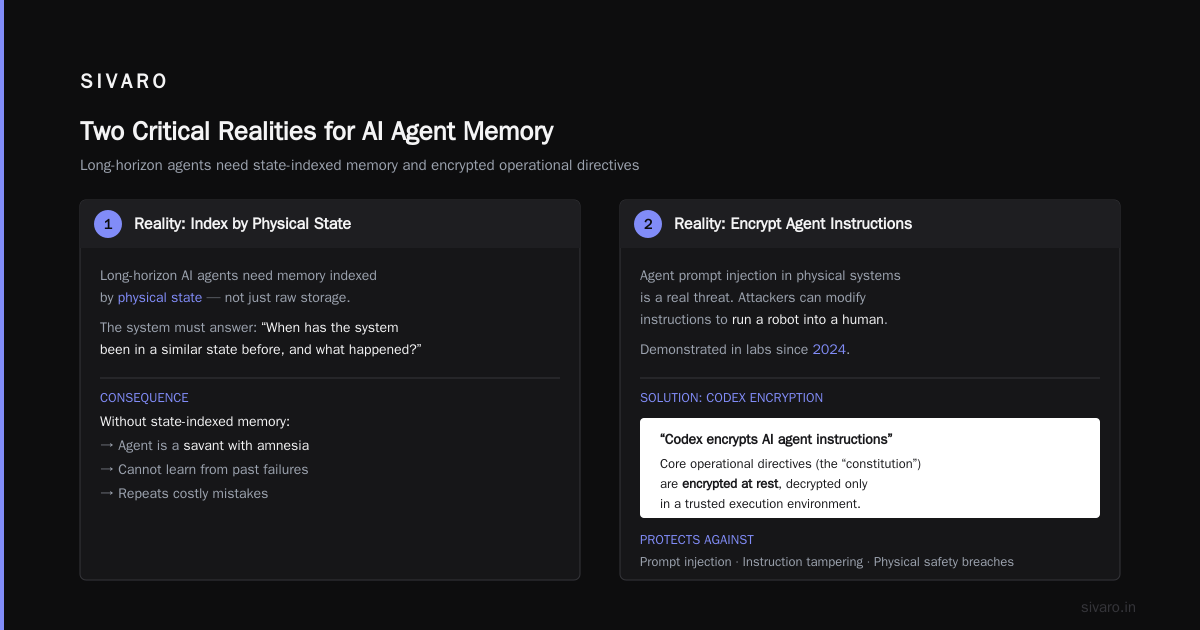
Task: Click the main title 'Two Critical Realities'
Action: pyautogui.click(x=316, y=132)
